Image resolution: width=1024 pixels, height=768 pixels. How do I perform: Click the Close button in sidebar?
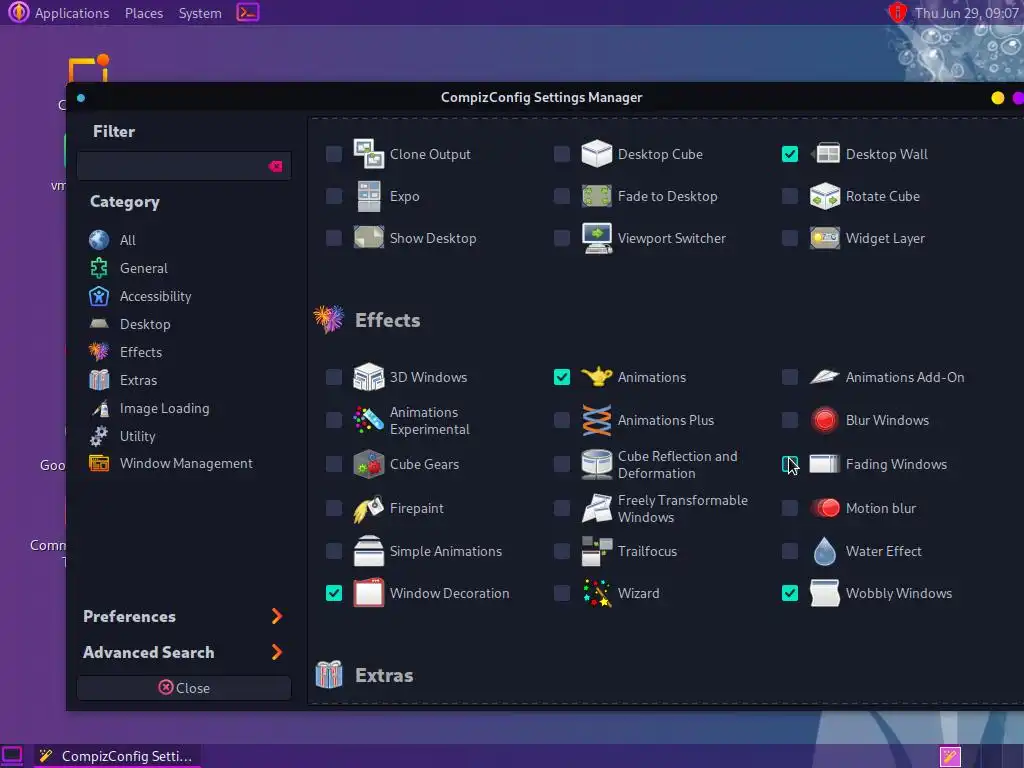(x=184, y=688)
